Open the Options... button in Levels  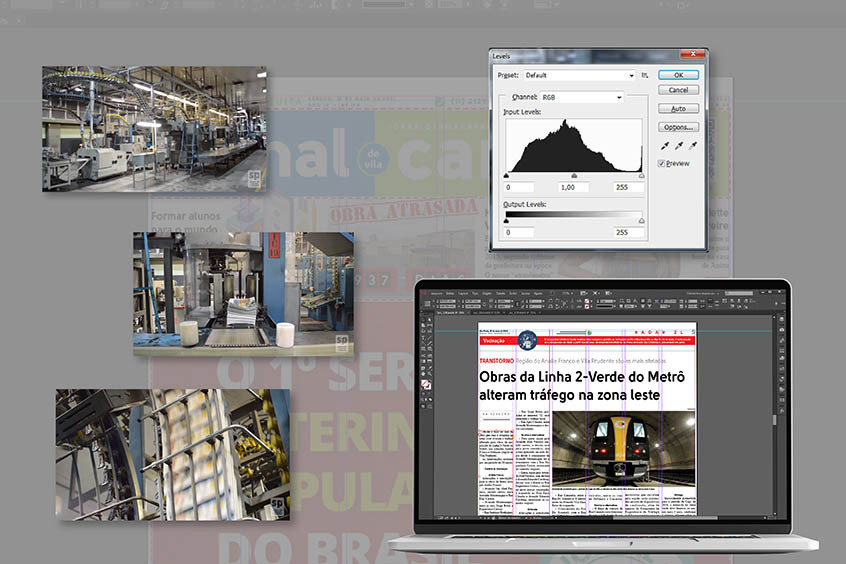pyautogui.click(x=678, y=127)
